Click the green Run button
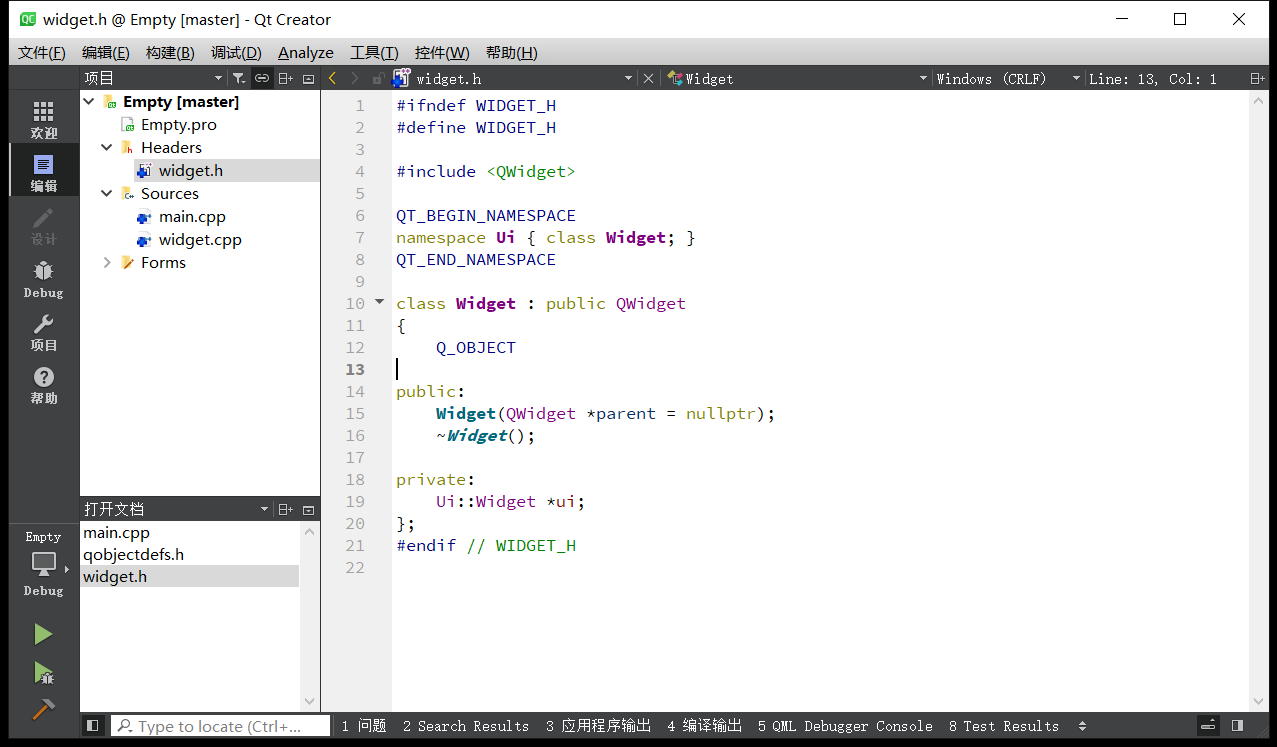Screen dimensions: 1277x747 (x=43, y=634)
